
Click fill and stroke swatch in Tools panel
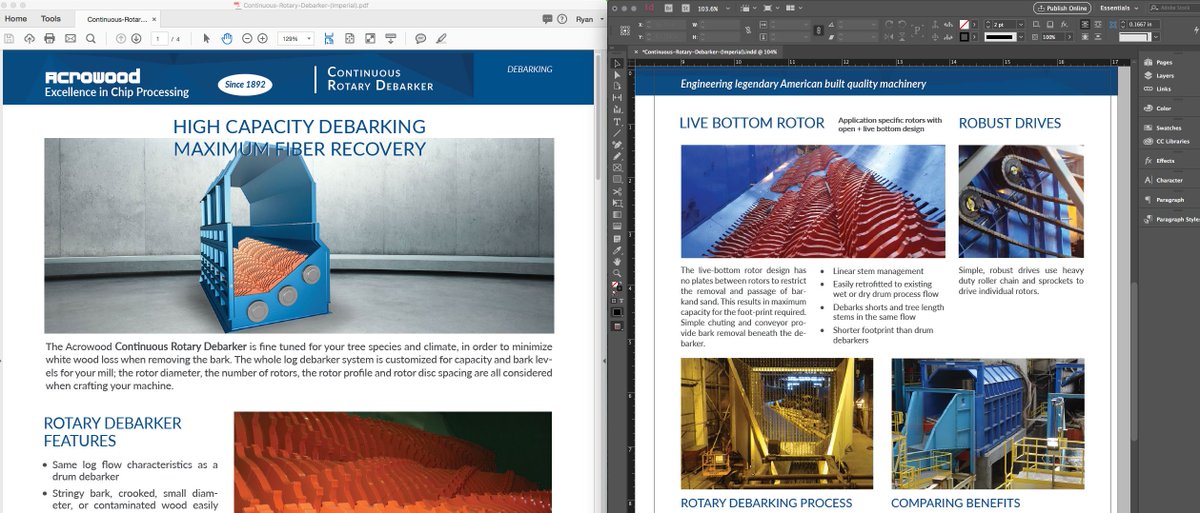tap(617, 286)
